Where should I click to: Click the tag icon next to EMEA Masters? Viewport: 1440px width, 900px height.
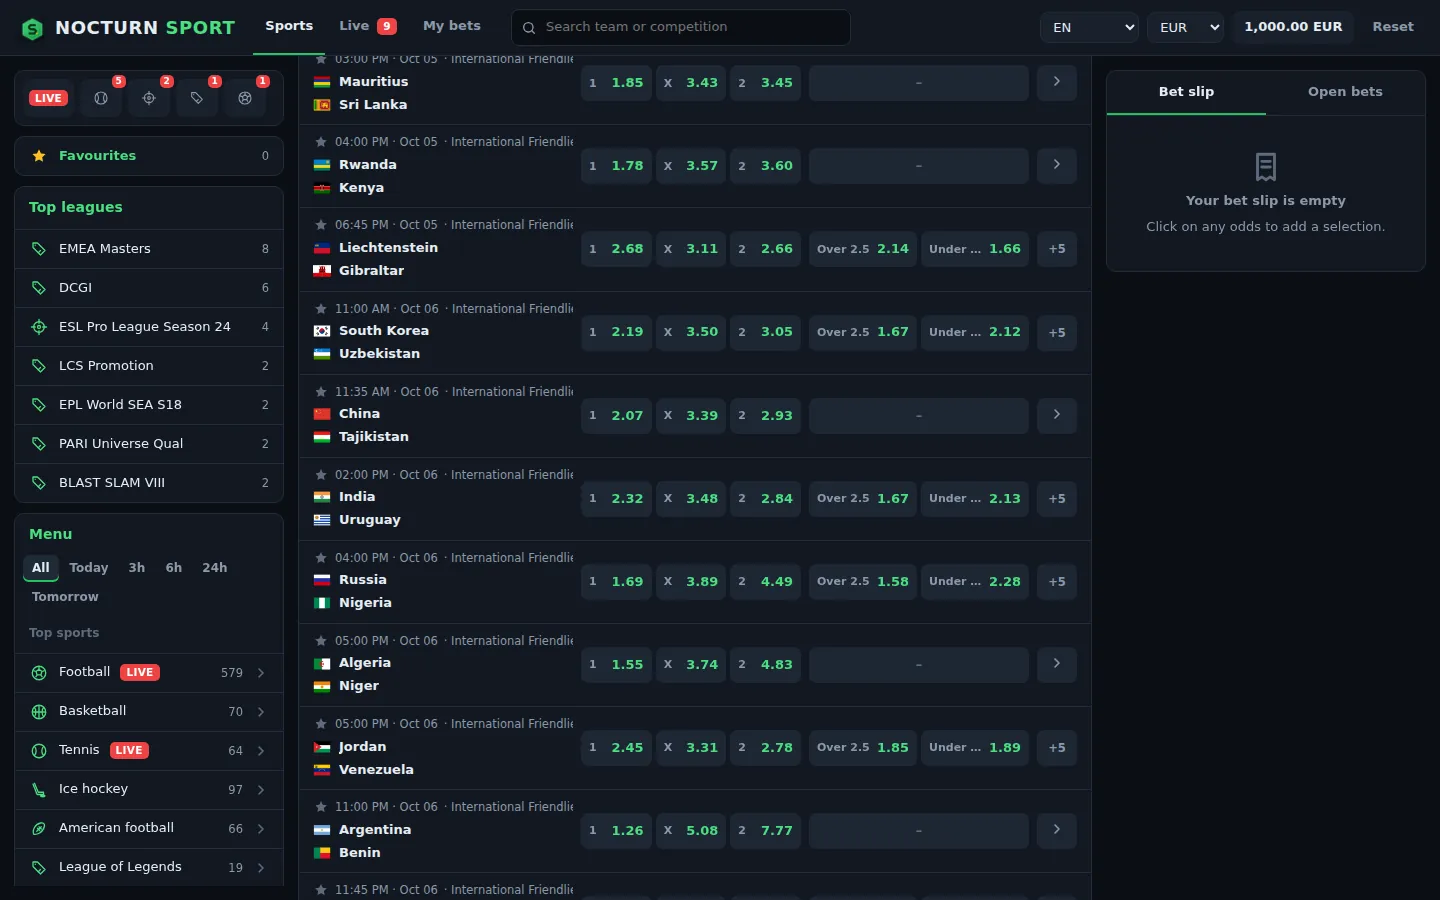(39, 249)
